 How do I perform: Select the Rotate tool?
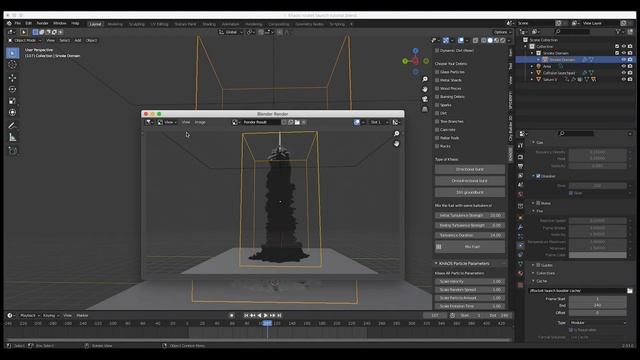13,89
